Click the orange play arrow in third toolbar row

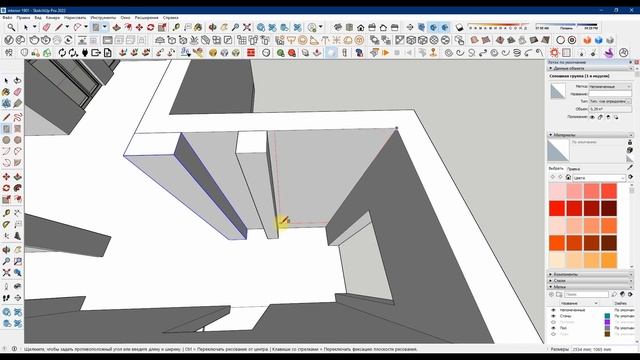386,53
